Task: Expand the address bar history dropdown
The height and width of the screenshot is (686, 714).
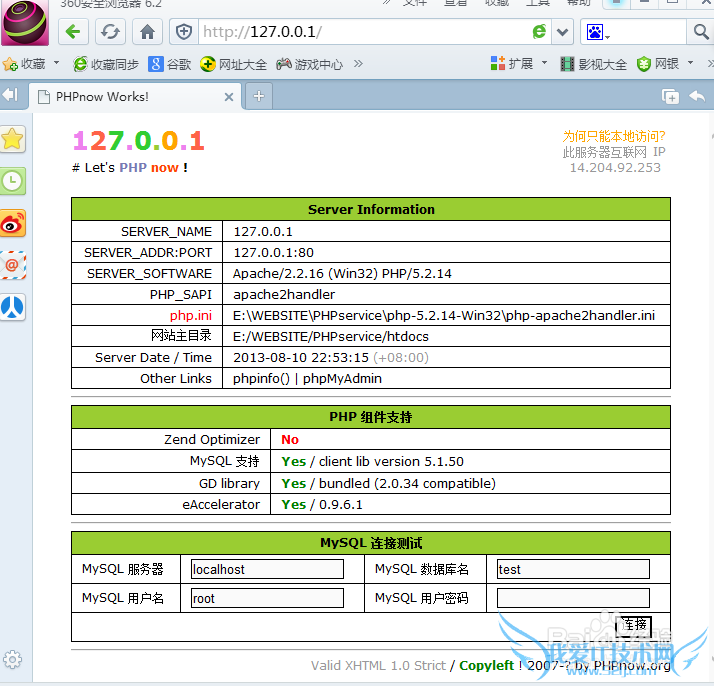Action: (562, 32)
